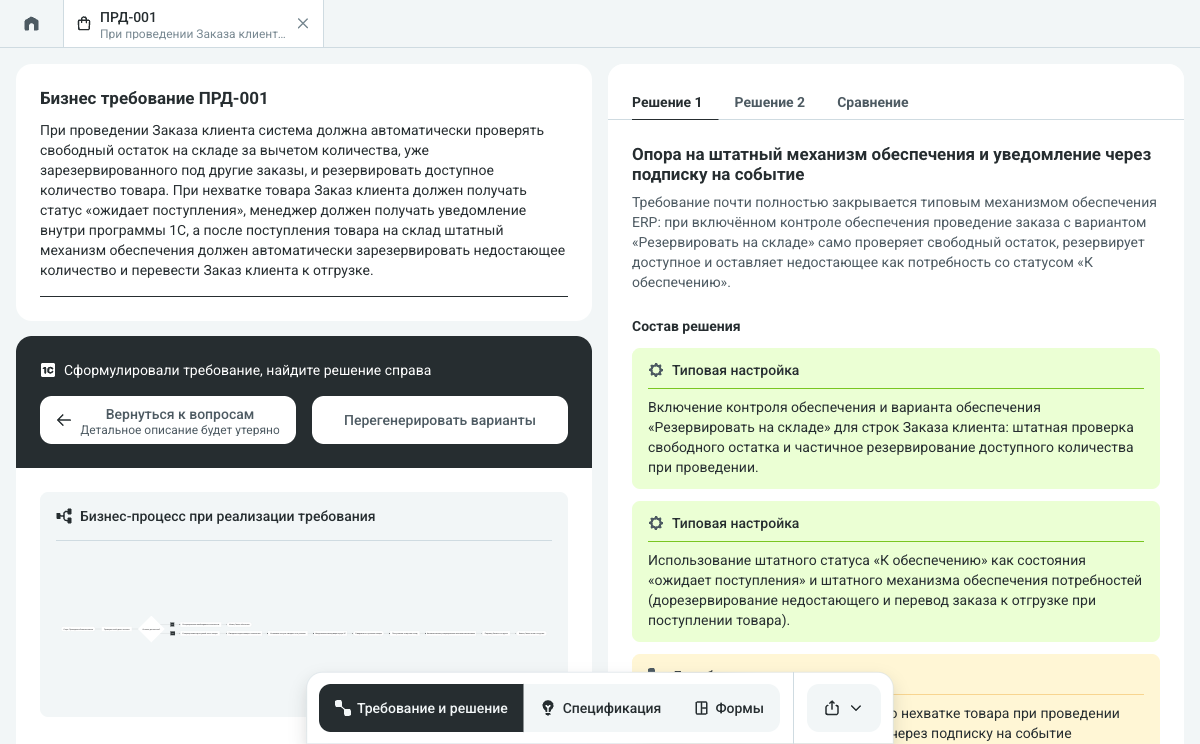Close the ПРД-001 tab
The width and height of the screenshot is (1200, 744).
click(303, 24)
